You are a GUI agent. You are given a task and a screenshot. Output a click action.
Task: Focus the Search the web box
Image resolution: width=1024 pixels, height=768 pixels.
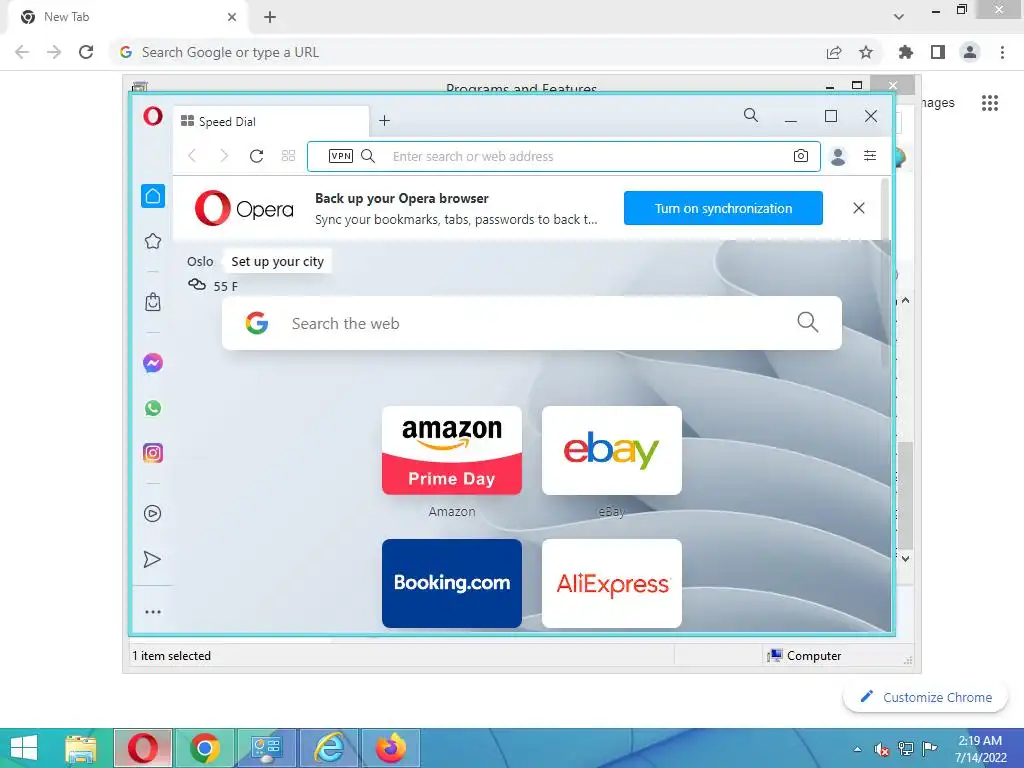(532, 323)
